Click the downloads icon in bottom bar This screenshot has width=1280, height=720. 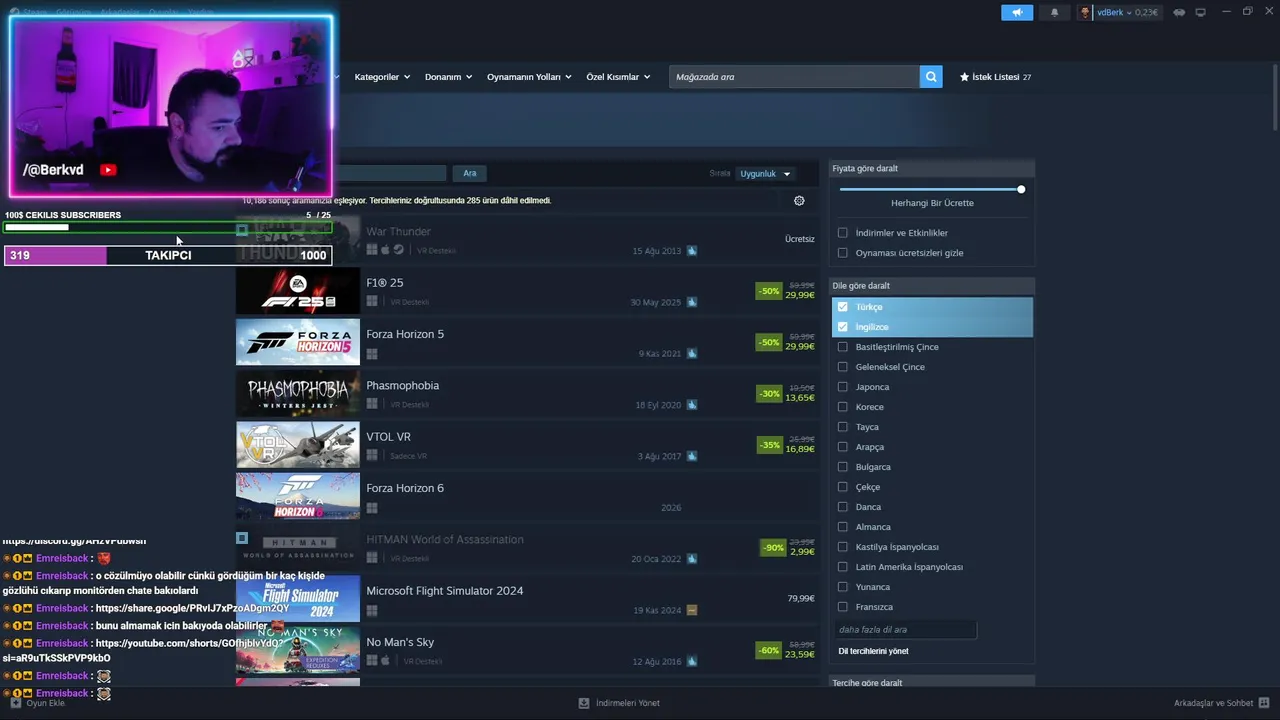(584, 703)
